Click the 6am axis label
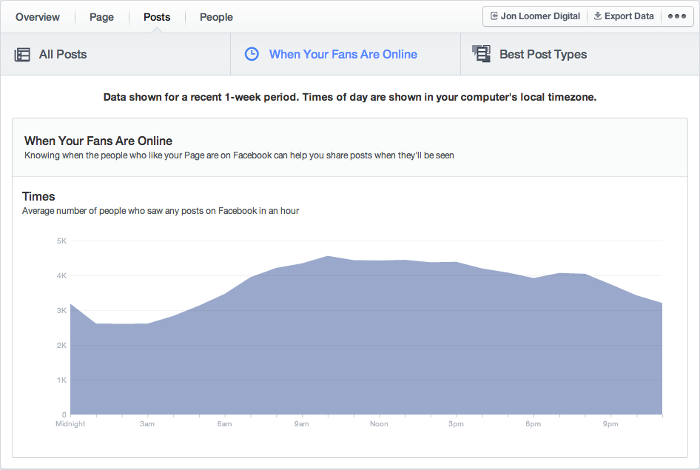Viewport: 700px width, 470px height. 224,424
